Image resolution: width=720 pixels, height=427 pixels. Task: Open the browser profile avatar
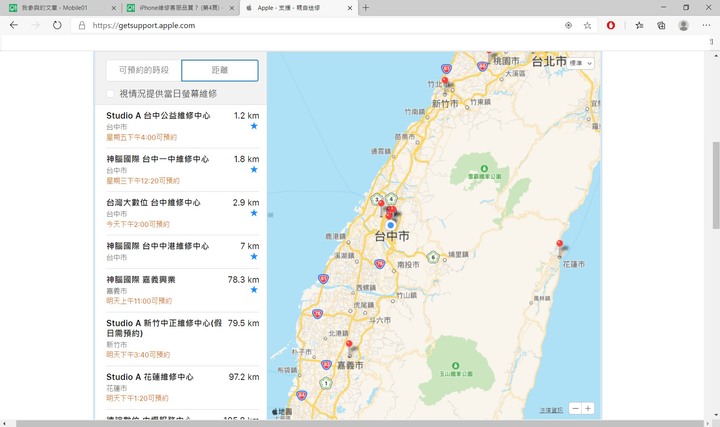(683, 25)
